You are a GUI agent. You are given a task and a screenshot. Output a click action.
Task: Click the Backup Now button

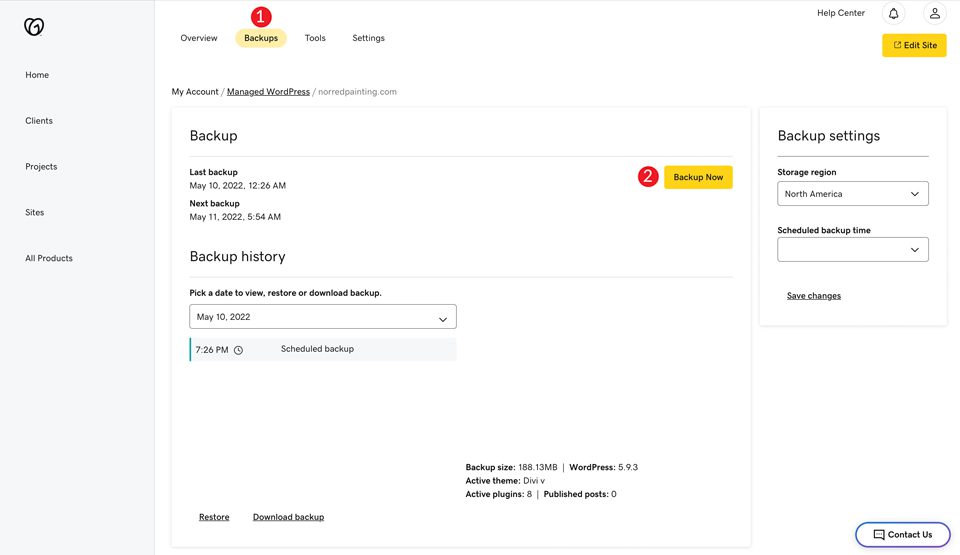point(698,177)
